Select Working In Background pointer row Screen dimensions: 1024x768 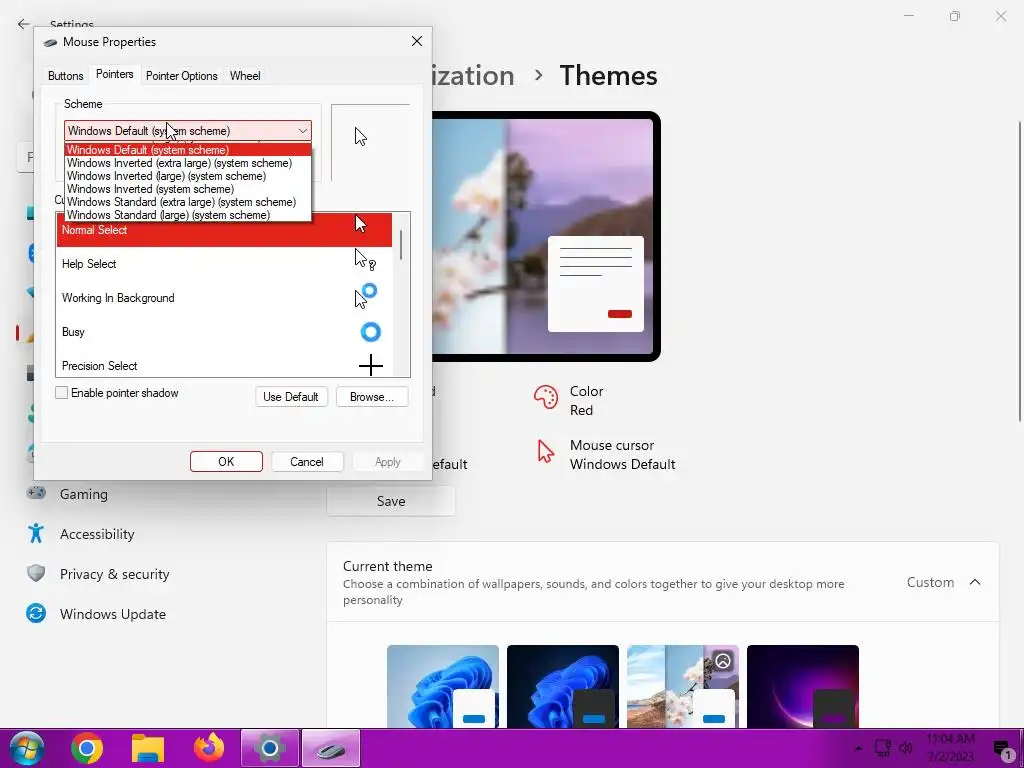[x=224, y=298]
